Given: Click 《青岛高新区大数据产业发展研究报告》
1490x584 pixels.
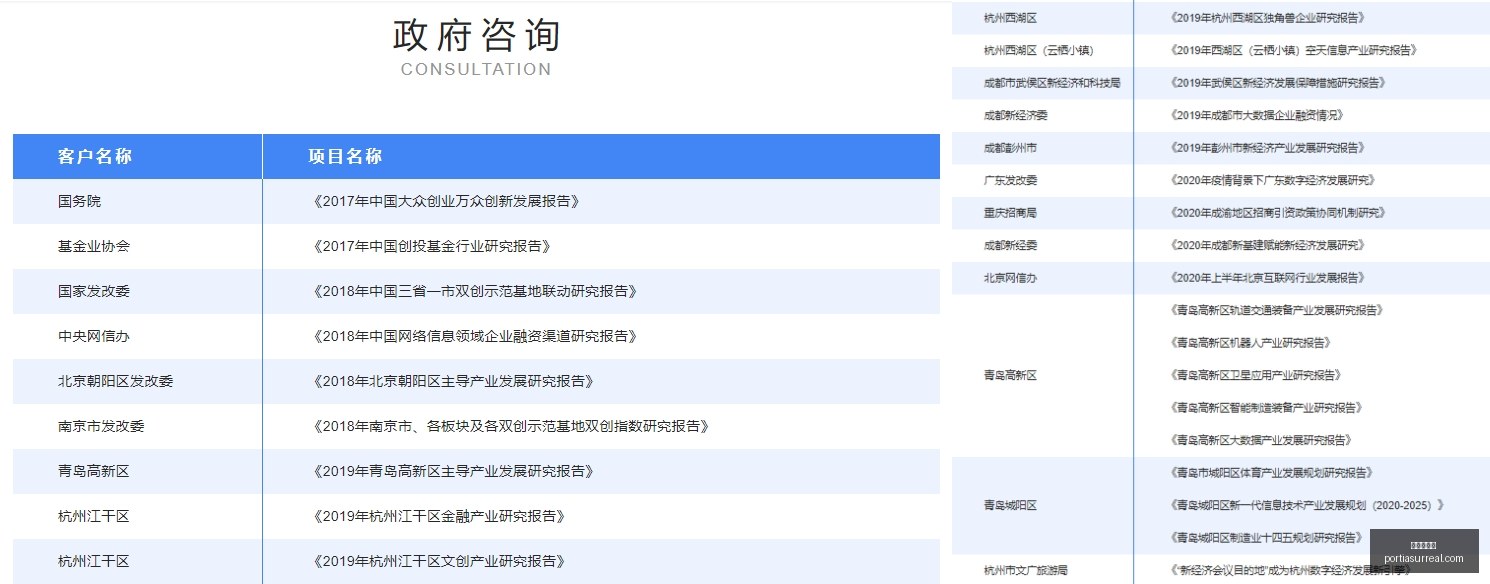Looking at the screenshot, I should click(1261, 440).
